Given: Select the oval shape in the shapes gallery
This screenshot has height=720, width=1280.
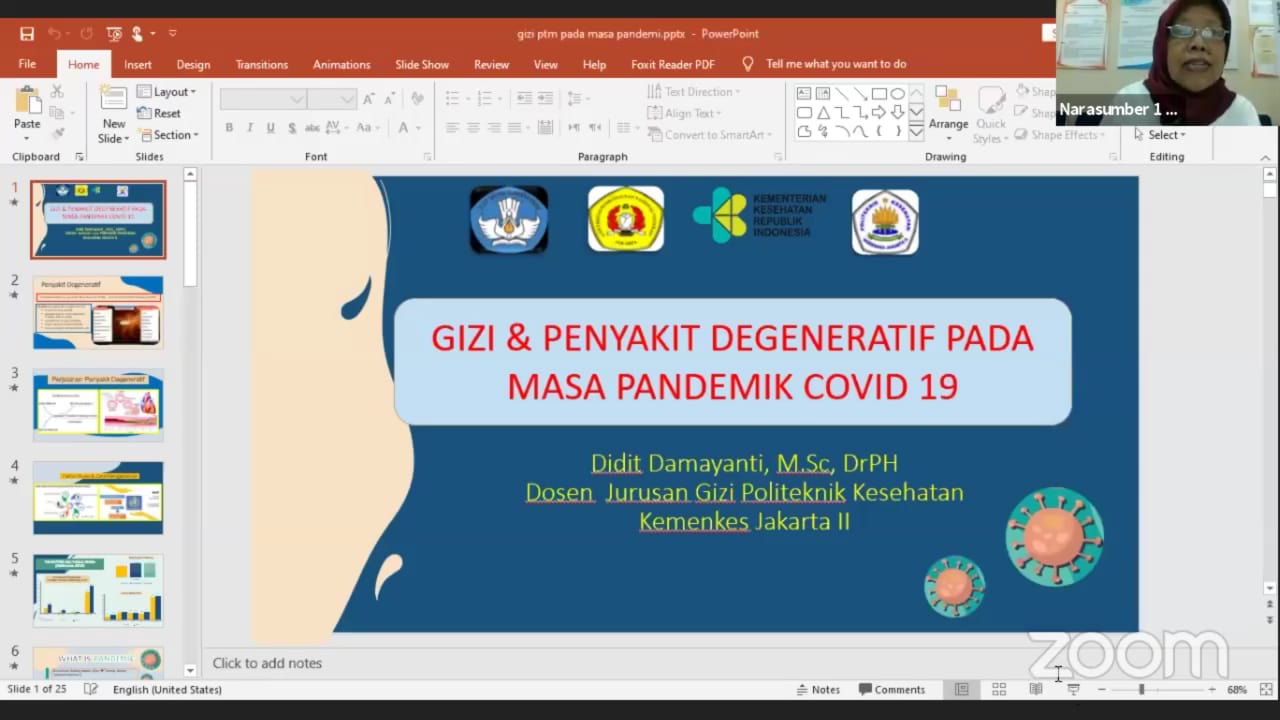Looking at the screenshot, I should tap(897, 94).
